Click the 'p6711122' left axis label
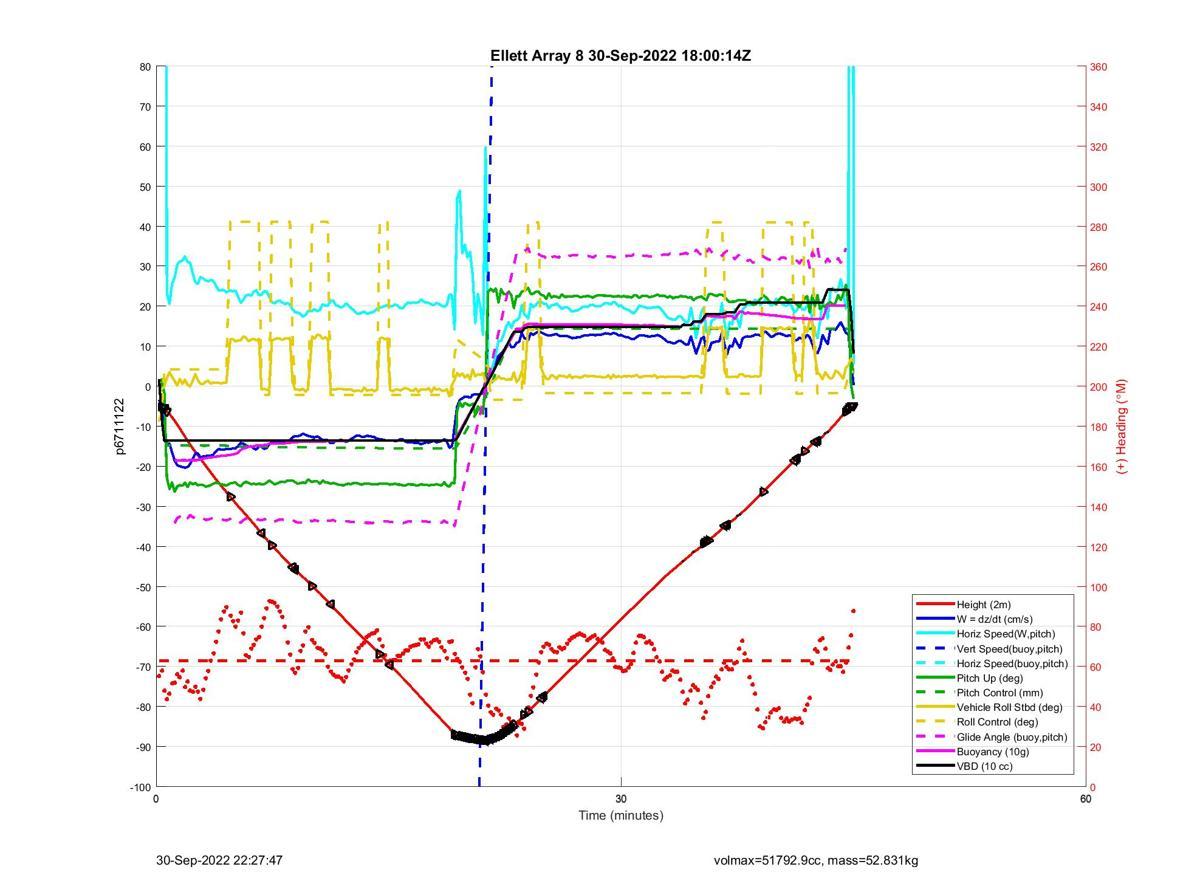The width and height of the screenshot is (1200, 885). click(119, 427)
